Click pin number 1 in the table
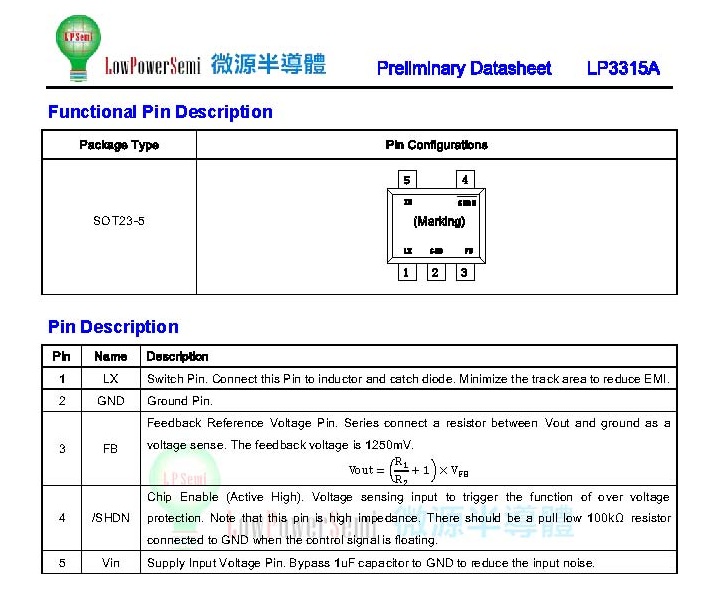 point(62,379)
